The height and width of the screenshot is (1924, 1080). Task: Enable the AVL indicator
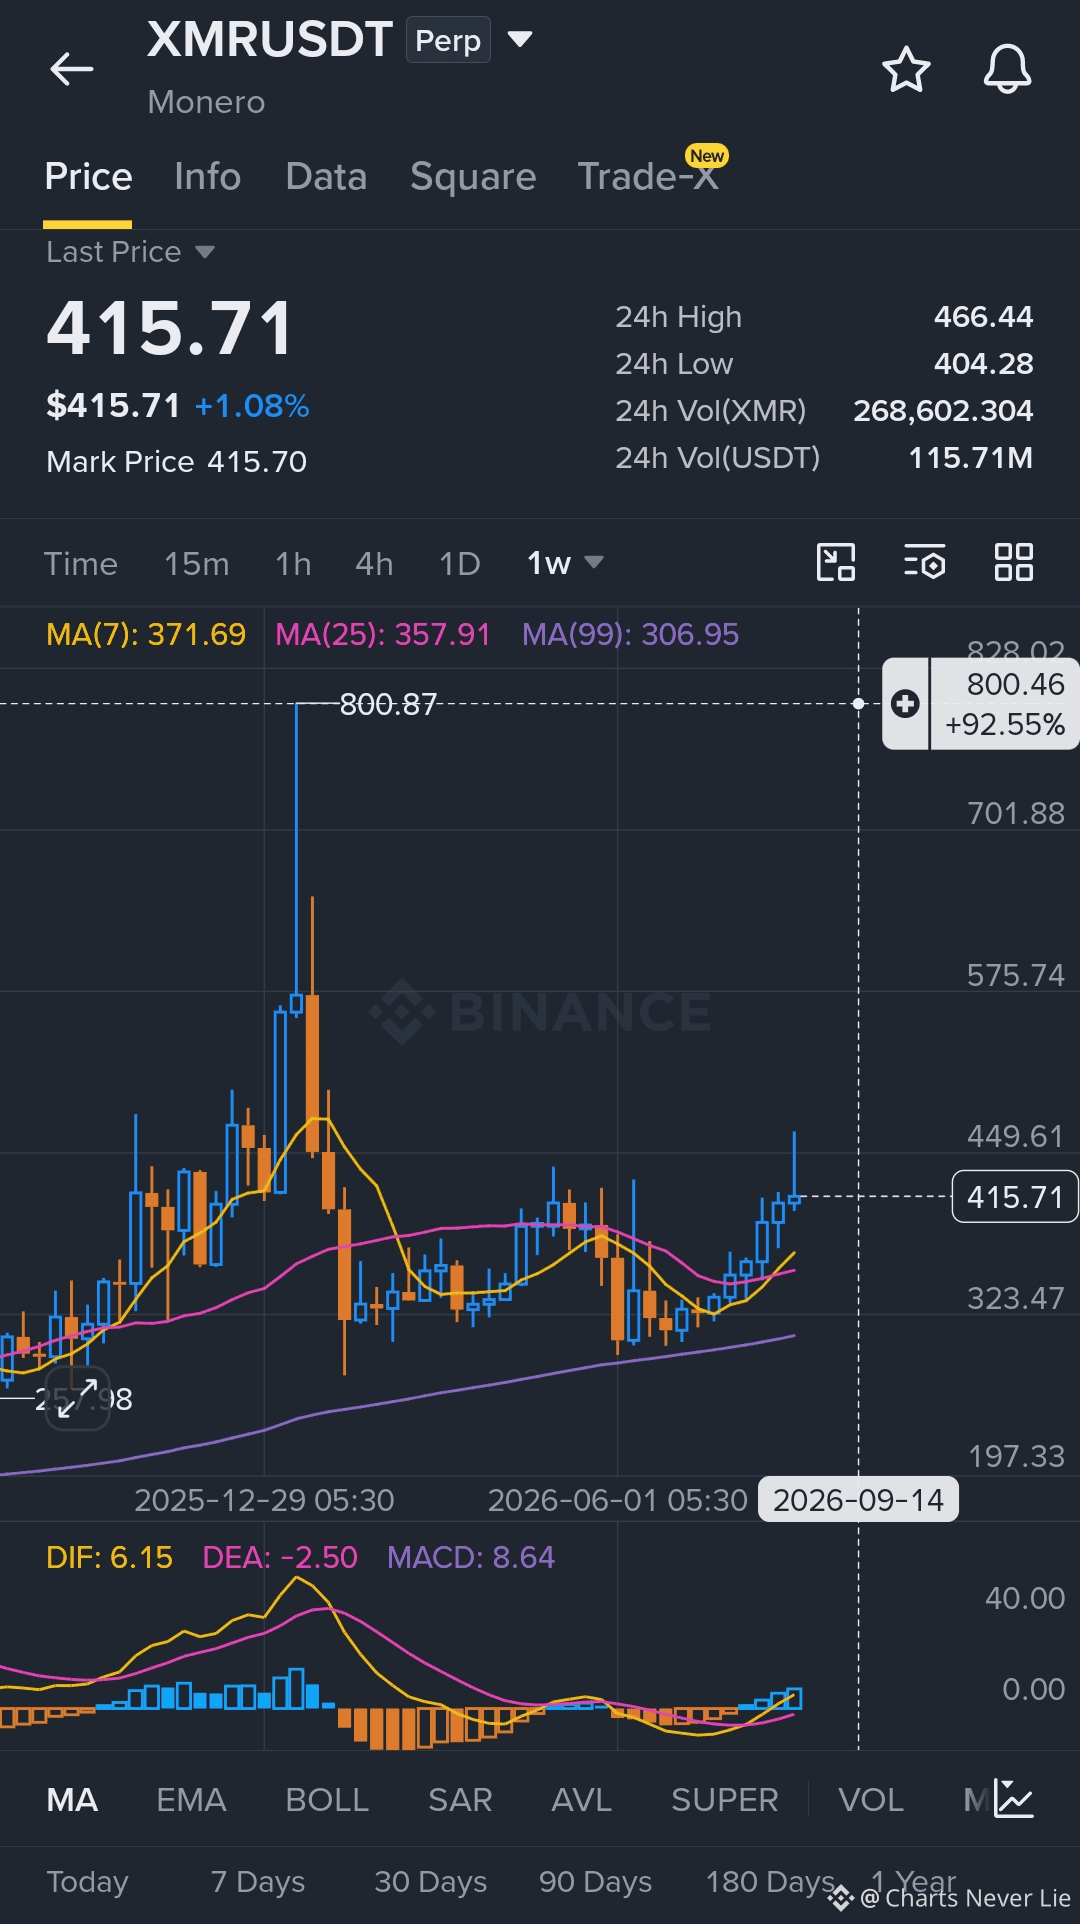[581, 1800]
